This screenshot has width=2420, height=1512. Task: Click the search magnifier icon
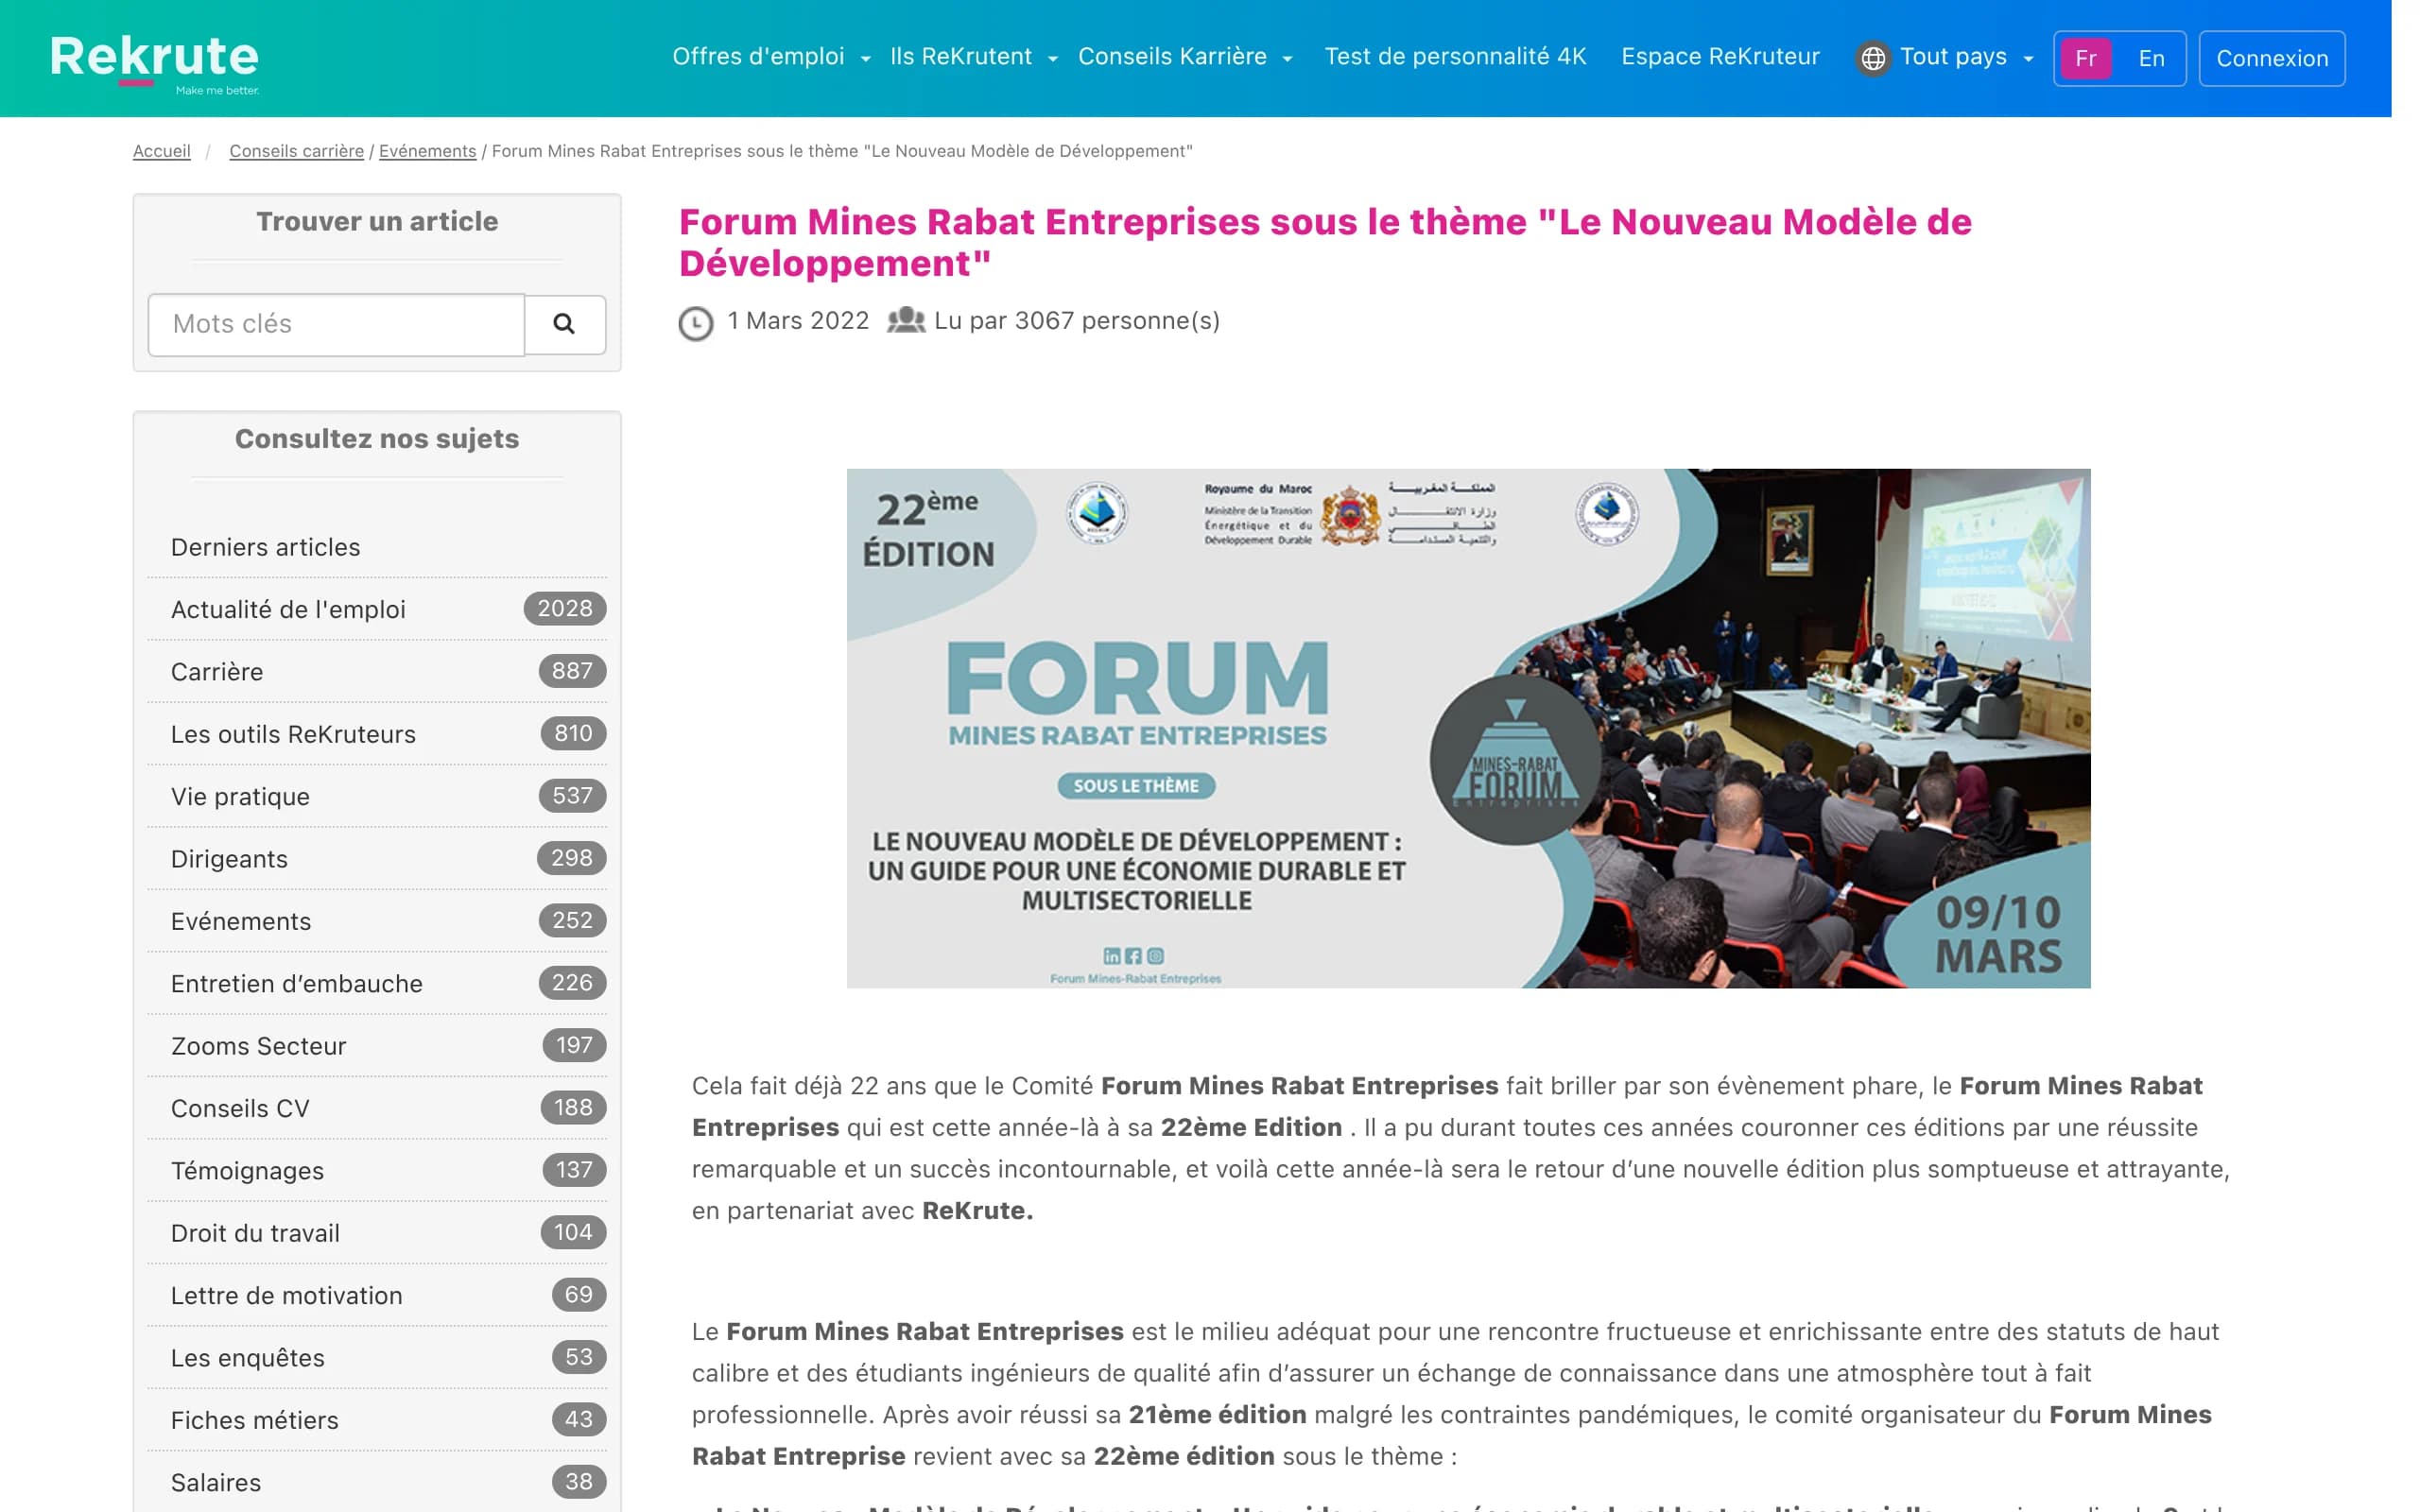[565, 324]
